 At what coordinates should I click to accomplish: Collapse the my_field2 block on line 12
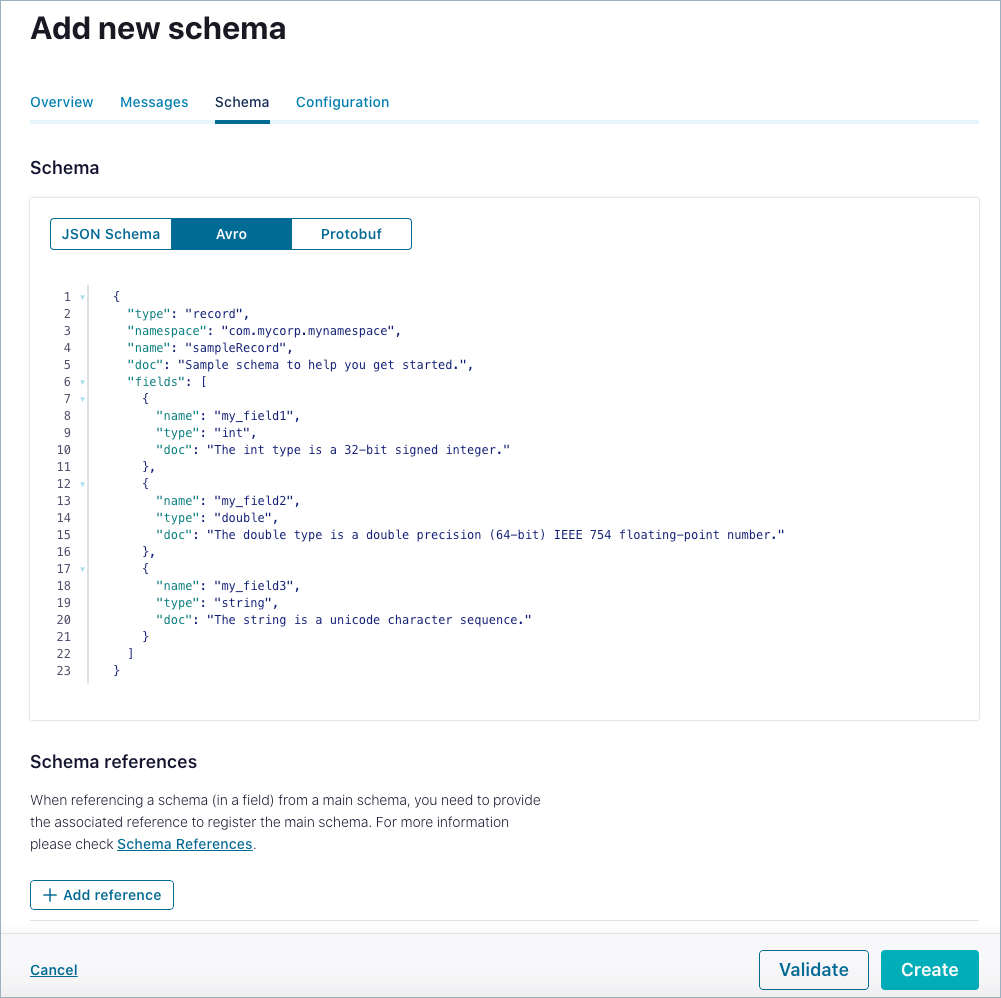pyautogui.click(x=82, y=483)
